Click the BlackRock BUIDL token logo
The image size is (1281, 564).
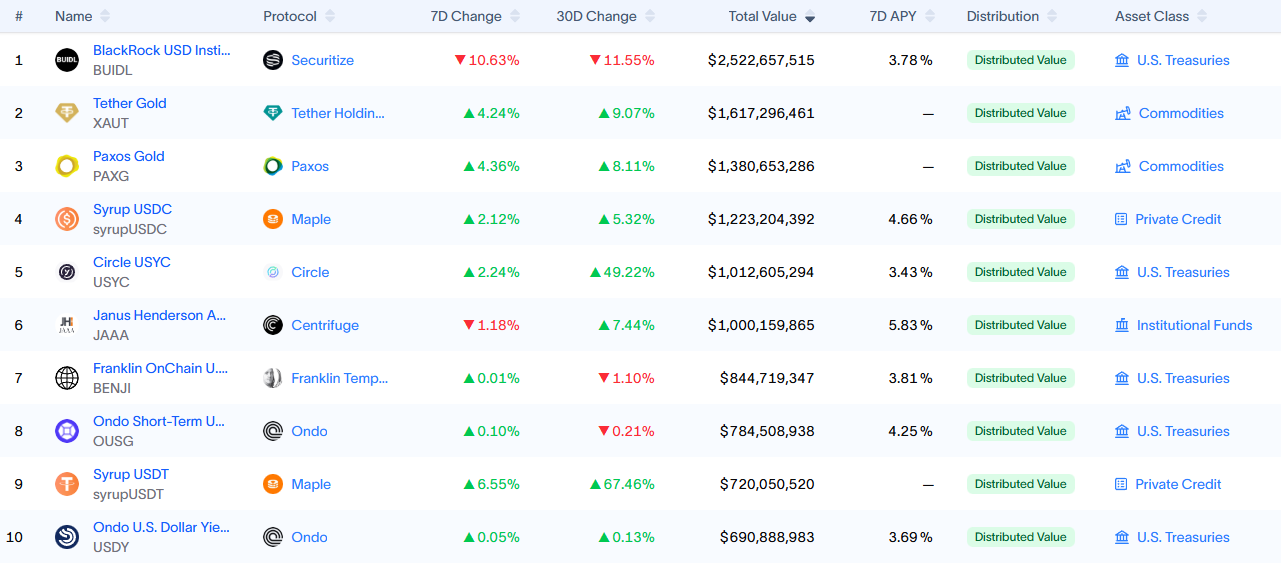(x=67, y=60)
